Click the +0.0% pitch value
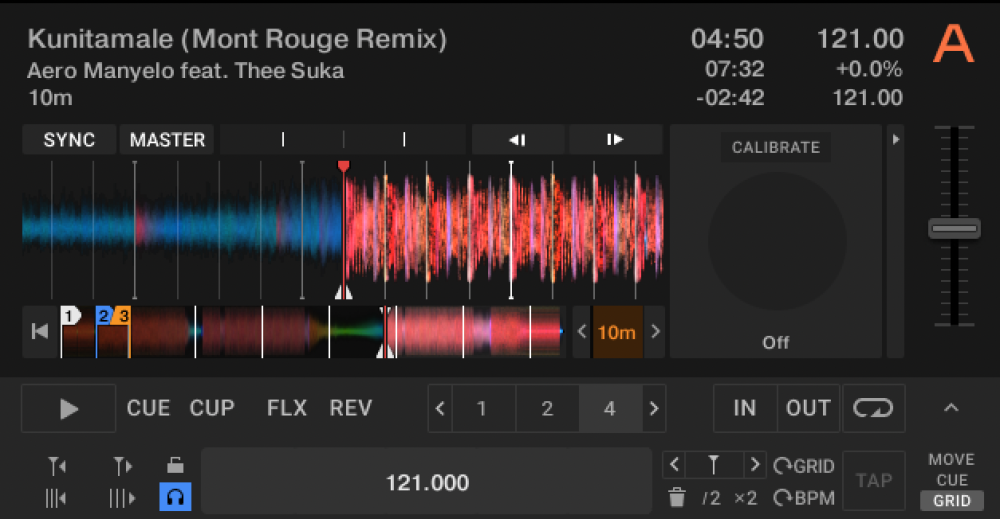 [869, 69]
